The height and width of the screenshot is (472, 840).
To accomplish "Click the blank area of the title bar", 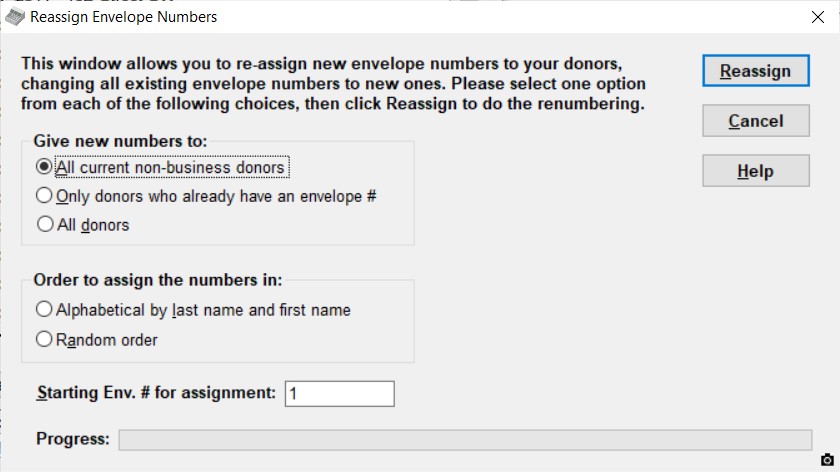I will 509,17.
